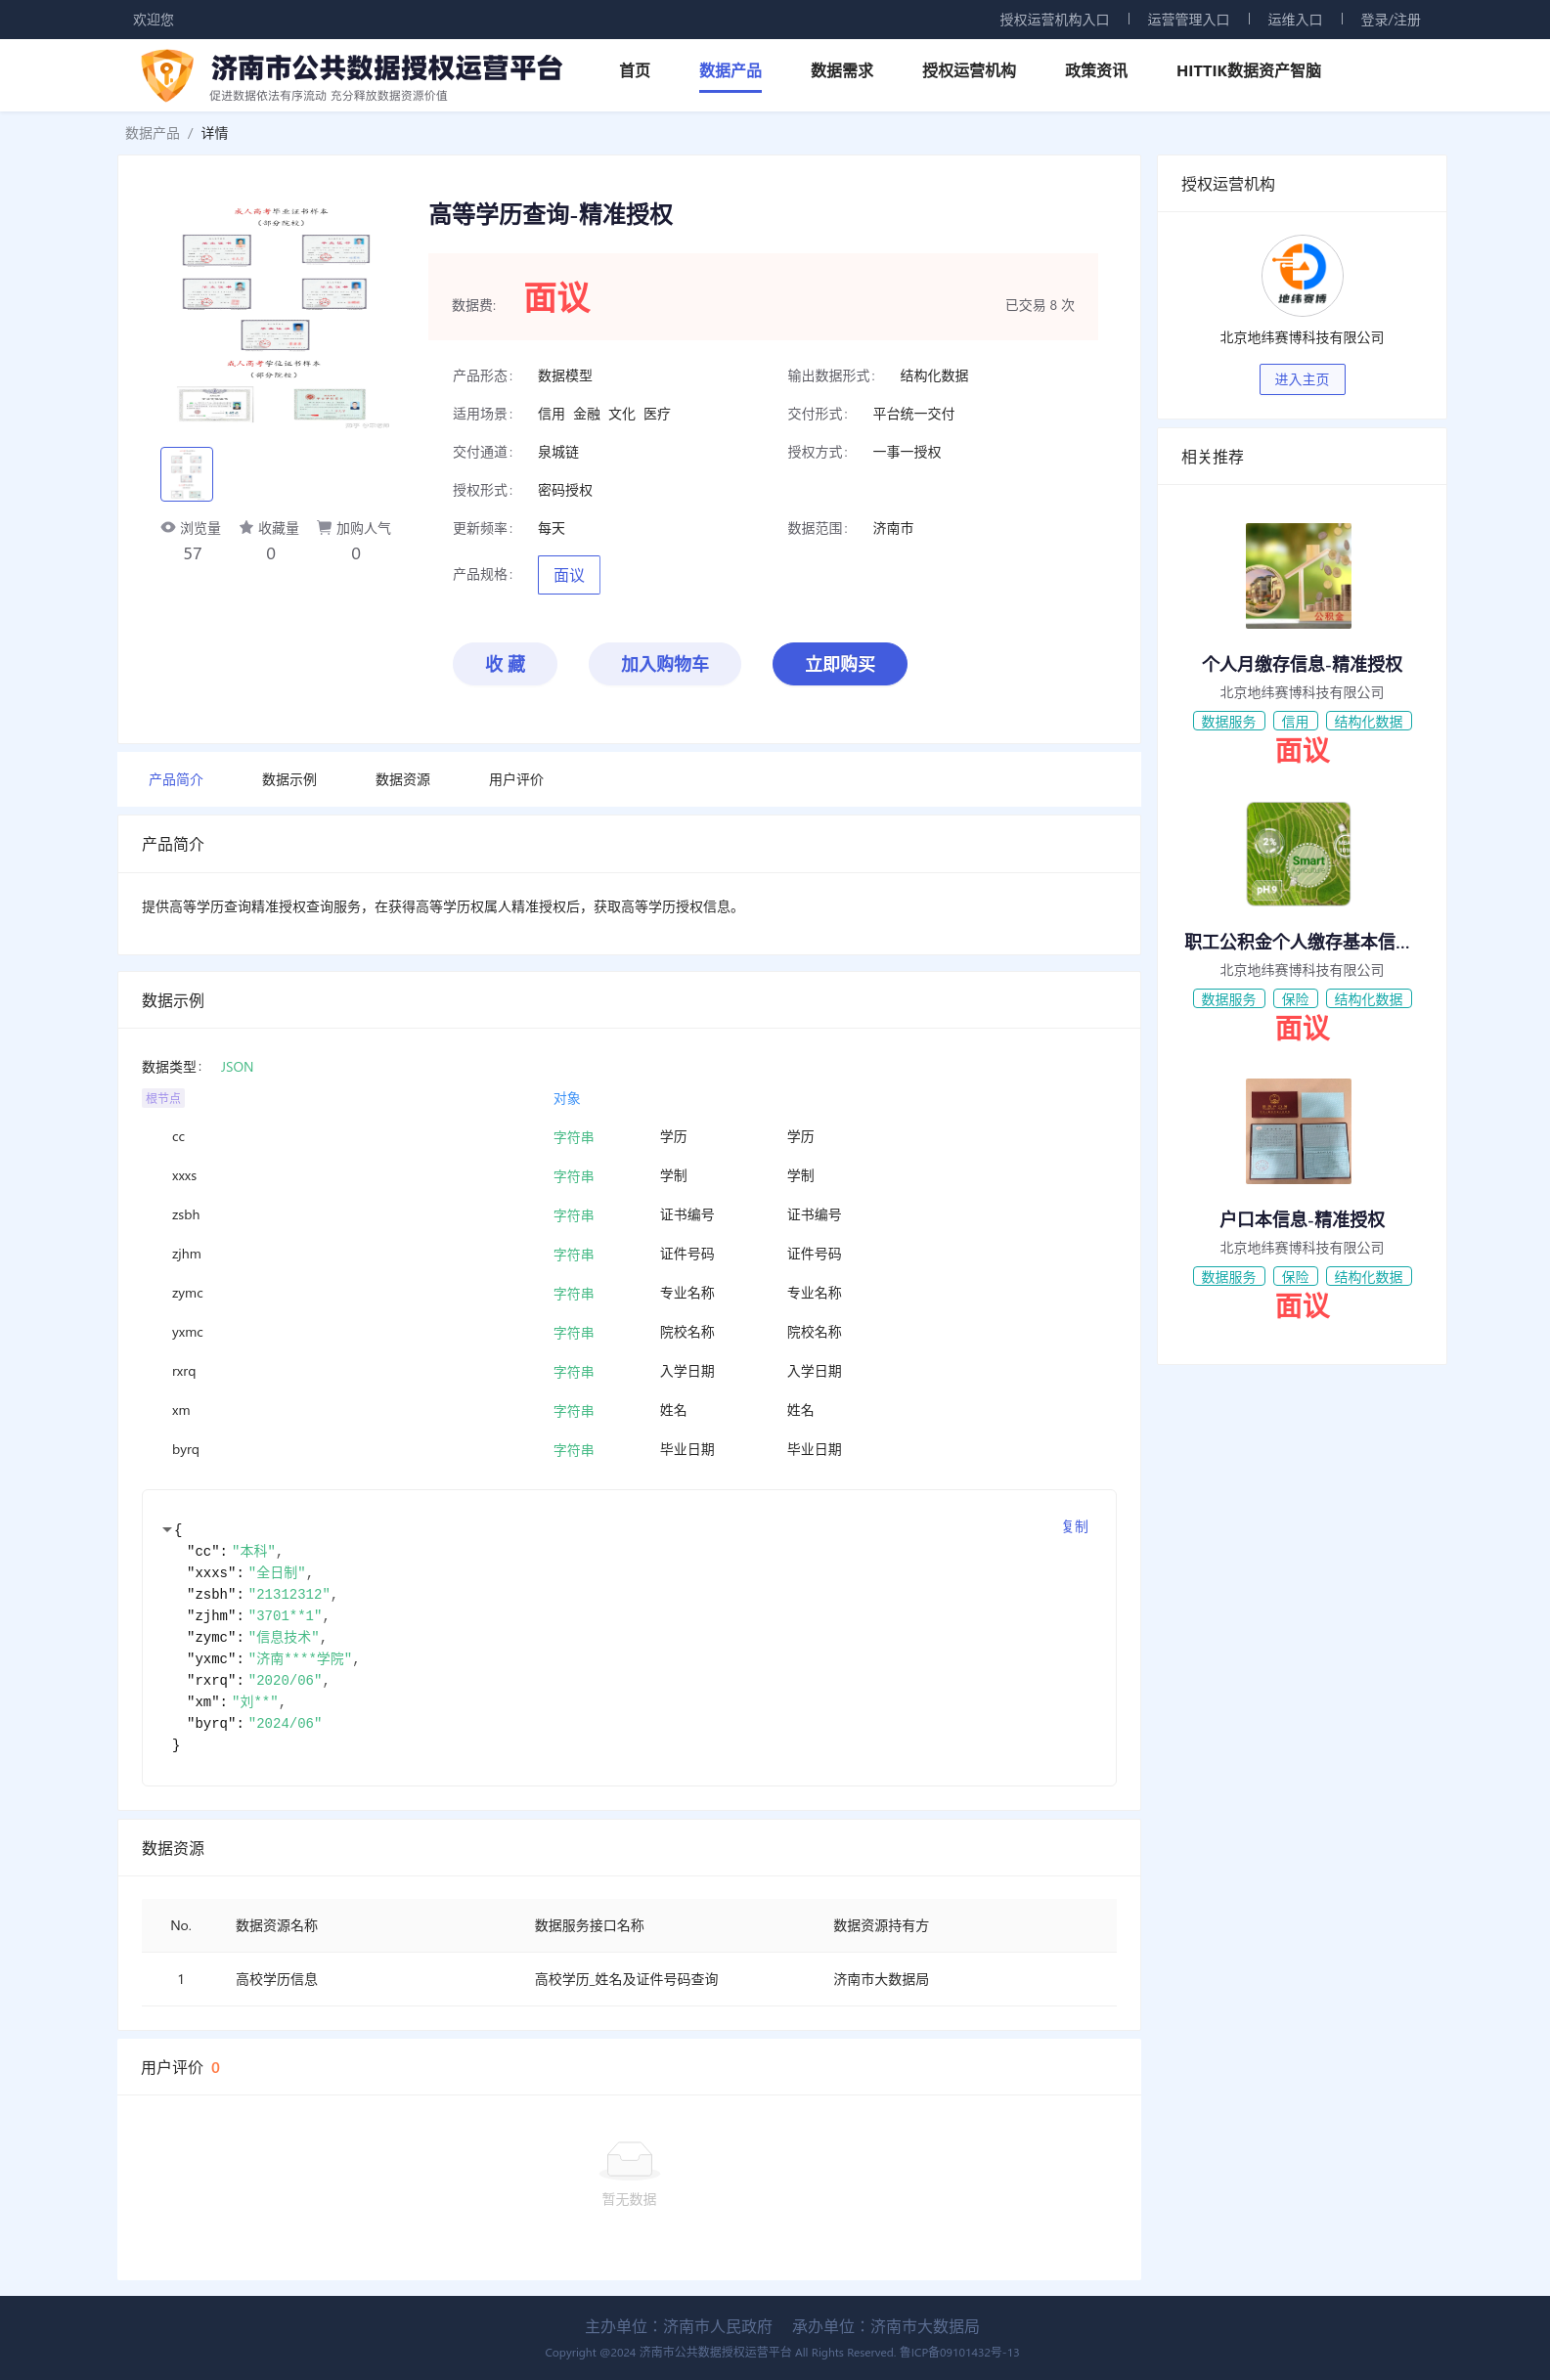Open 数据需求 navigation item

point(841,70)
